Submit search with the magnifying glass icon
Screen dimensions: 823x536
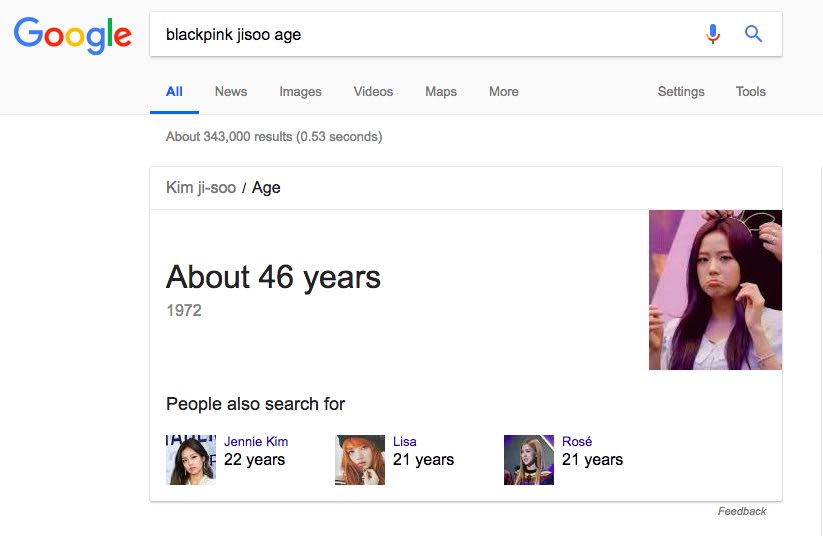pyautogui.click(x=753, y=34)
